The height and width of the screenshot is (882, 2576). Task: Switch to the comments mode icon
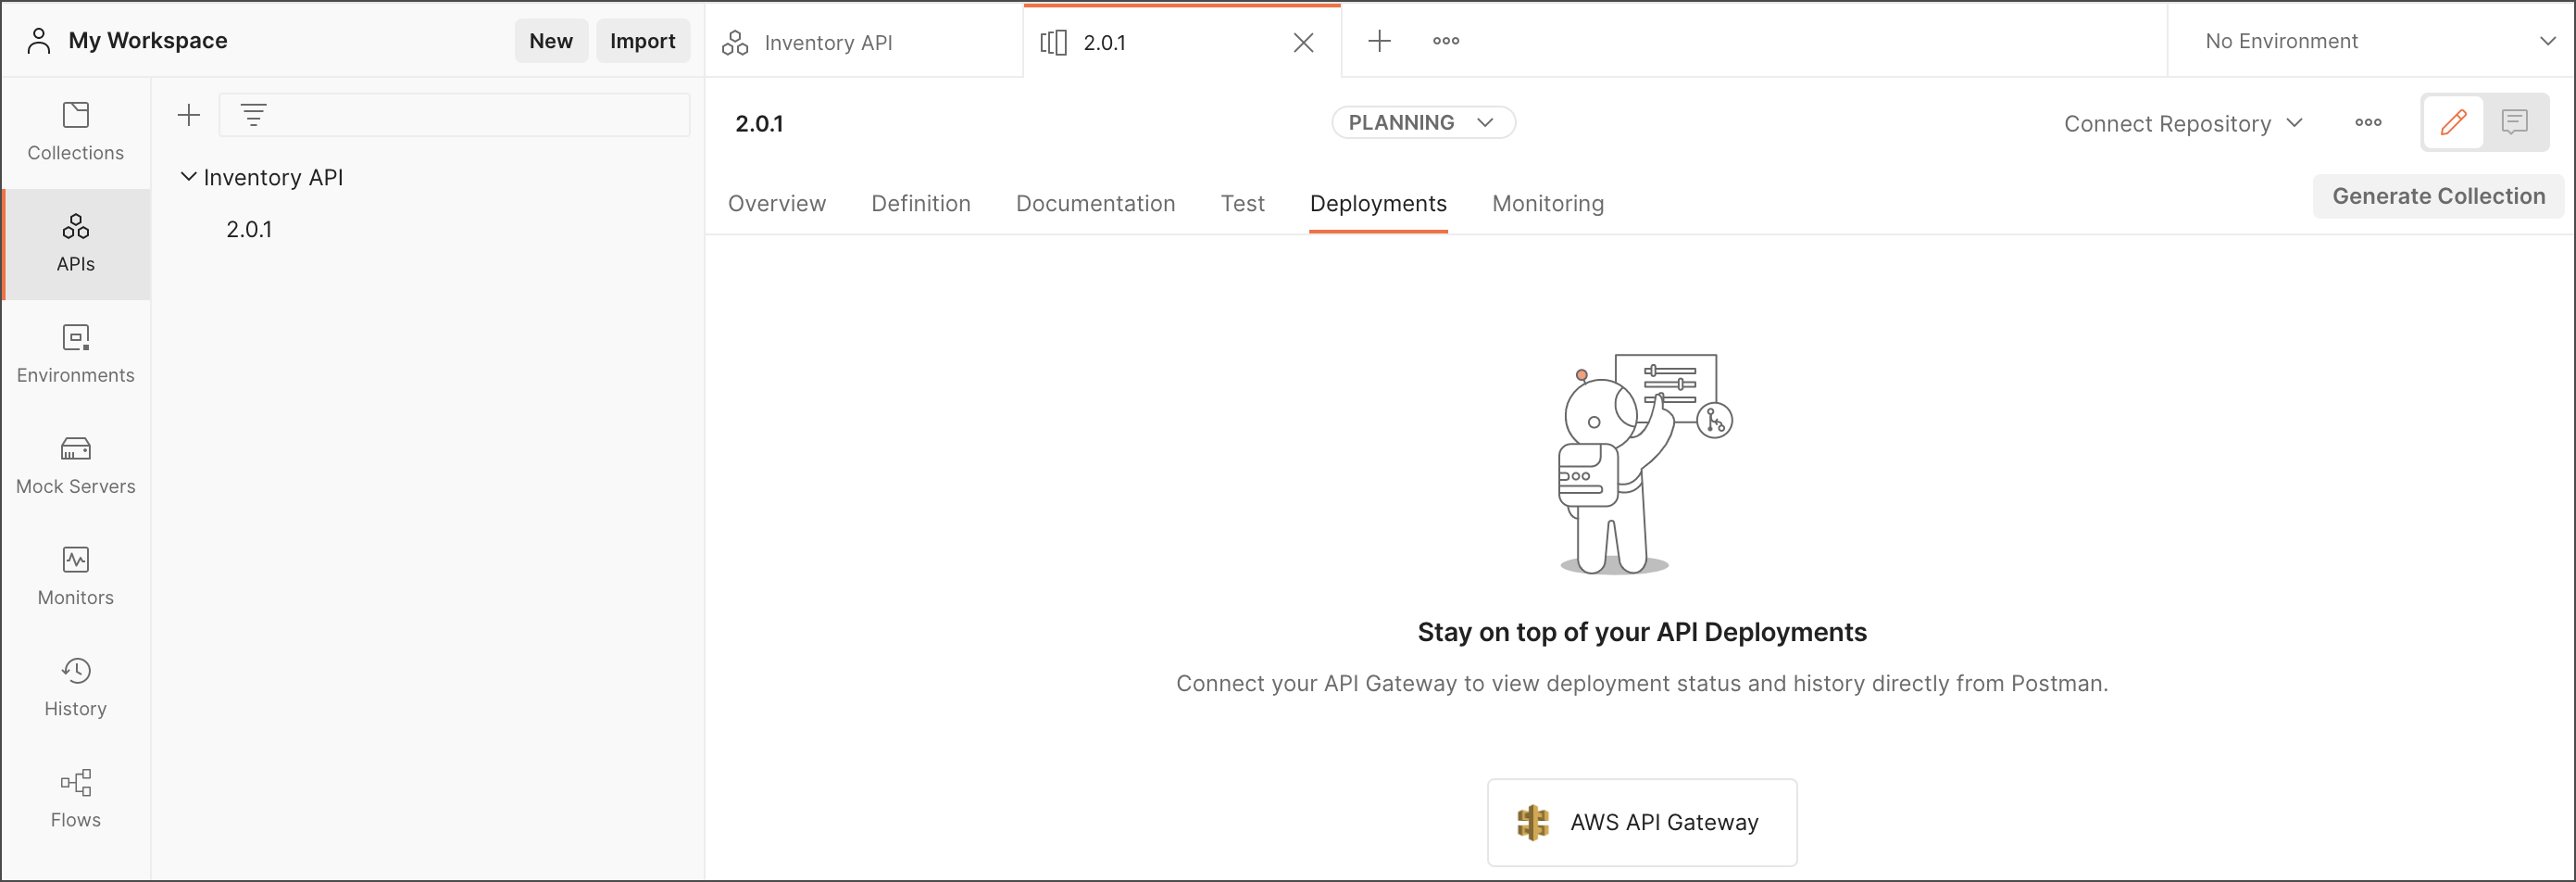[2514, 122]
